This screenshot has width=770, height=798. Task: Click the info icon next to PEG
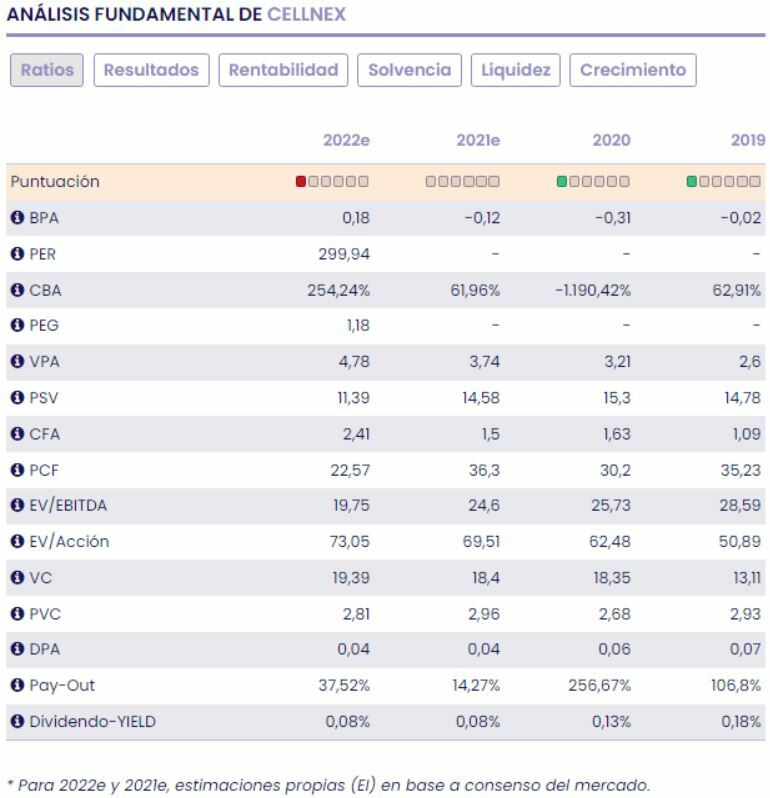16,326
